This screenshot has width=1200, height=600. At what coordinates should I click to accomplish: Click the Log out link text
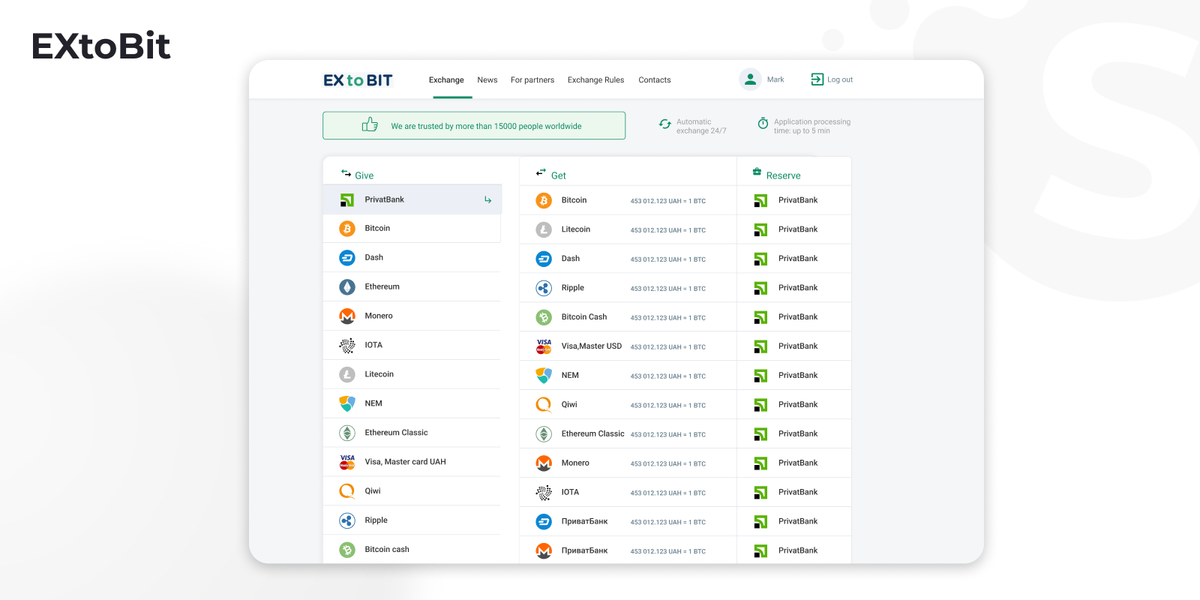coord(840,80)
